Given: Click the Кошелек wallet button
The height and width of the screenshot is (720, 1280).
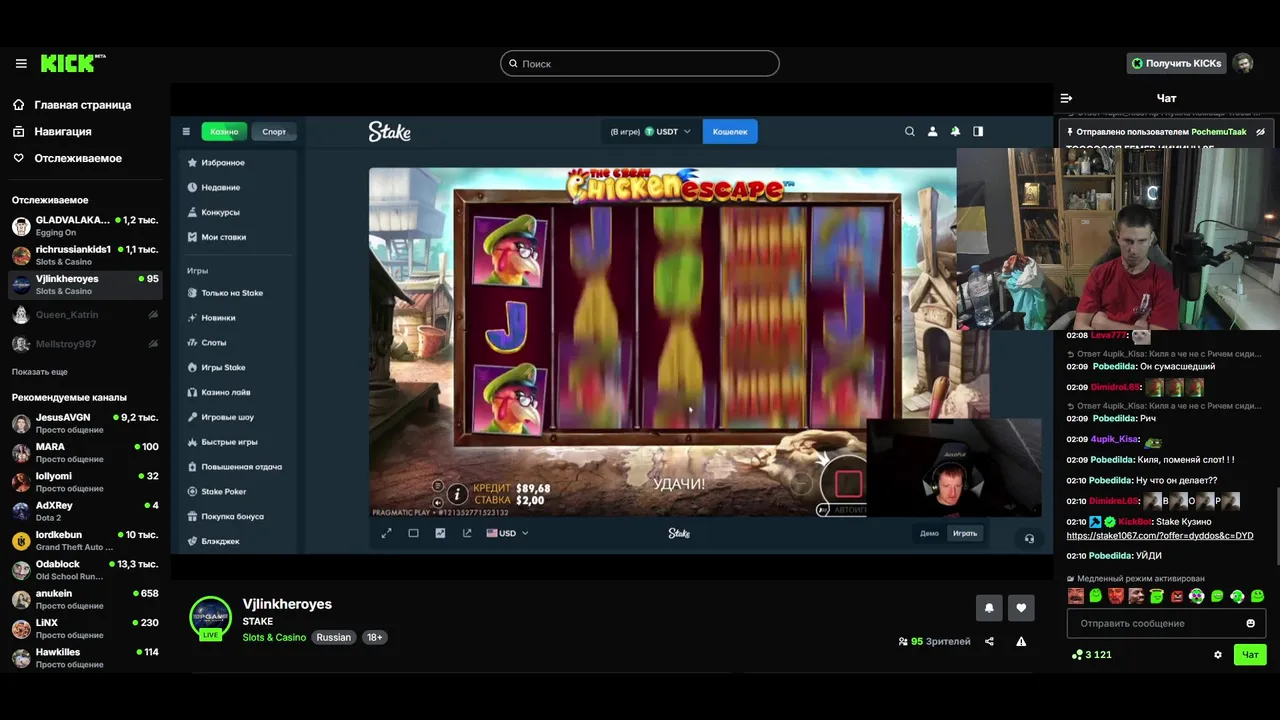Looking at the screenshot, I should pyautogui.click(x=730, y=131).
